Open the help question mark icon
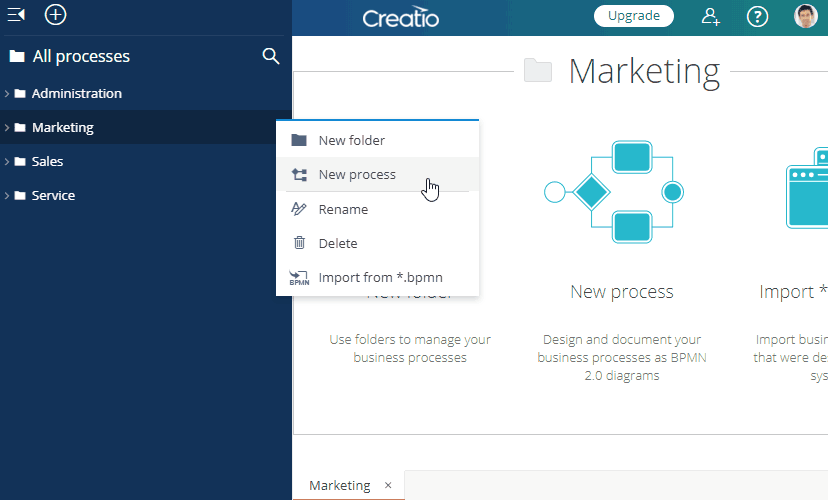The height and width of the screenshot is (500, 828). tap(757, 16)
